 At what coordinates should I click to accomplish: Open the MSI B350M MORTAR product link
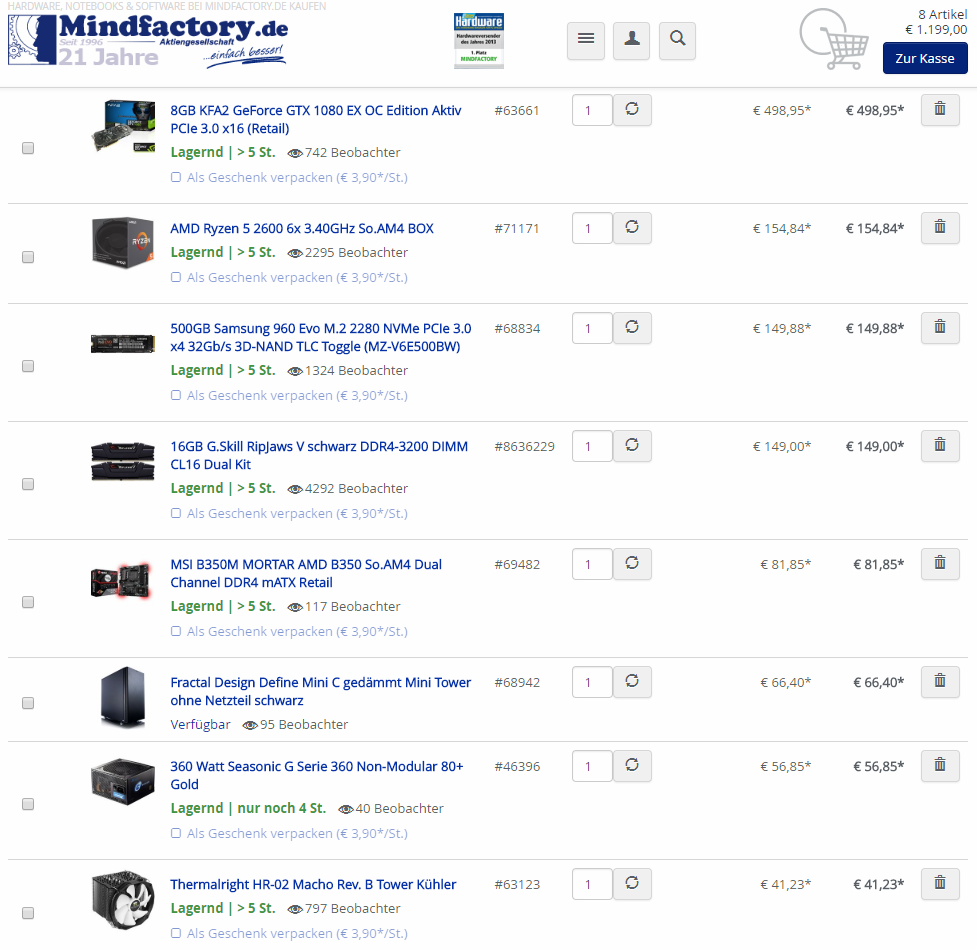[x=306, y=573]
